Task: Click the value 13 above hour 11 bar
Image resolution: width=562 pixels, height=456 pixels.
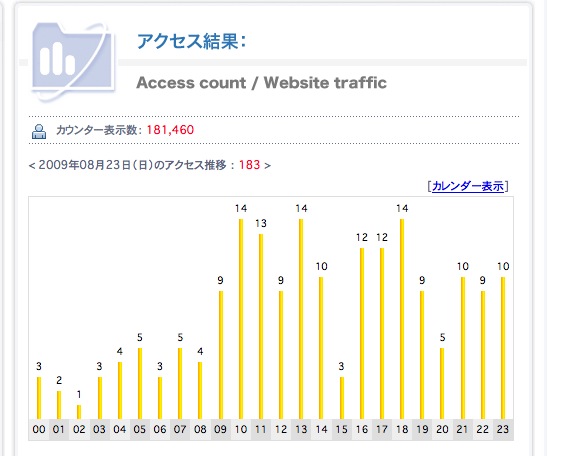Action: click(261, 223)
